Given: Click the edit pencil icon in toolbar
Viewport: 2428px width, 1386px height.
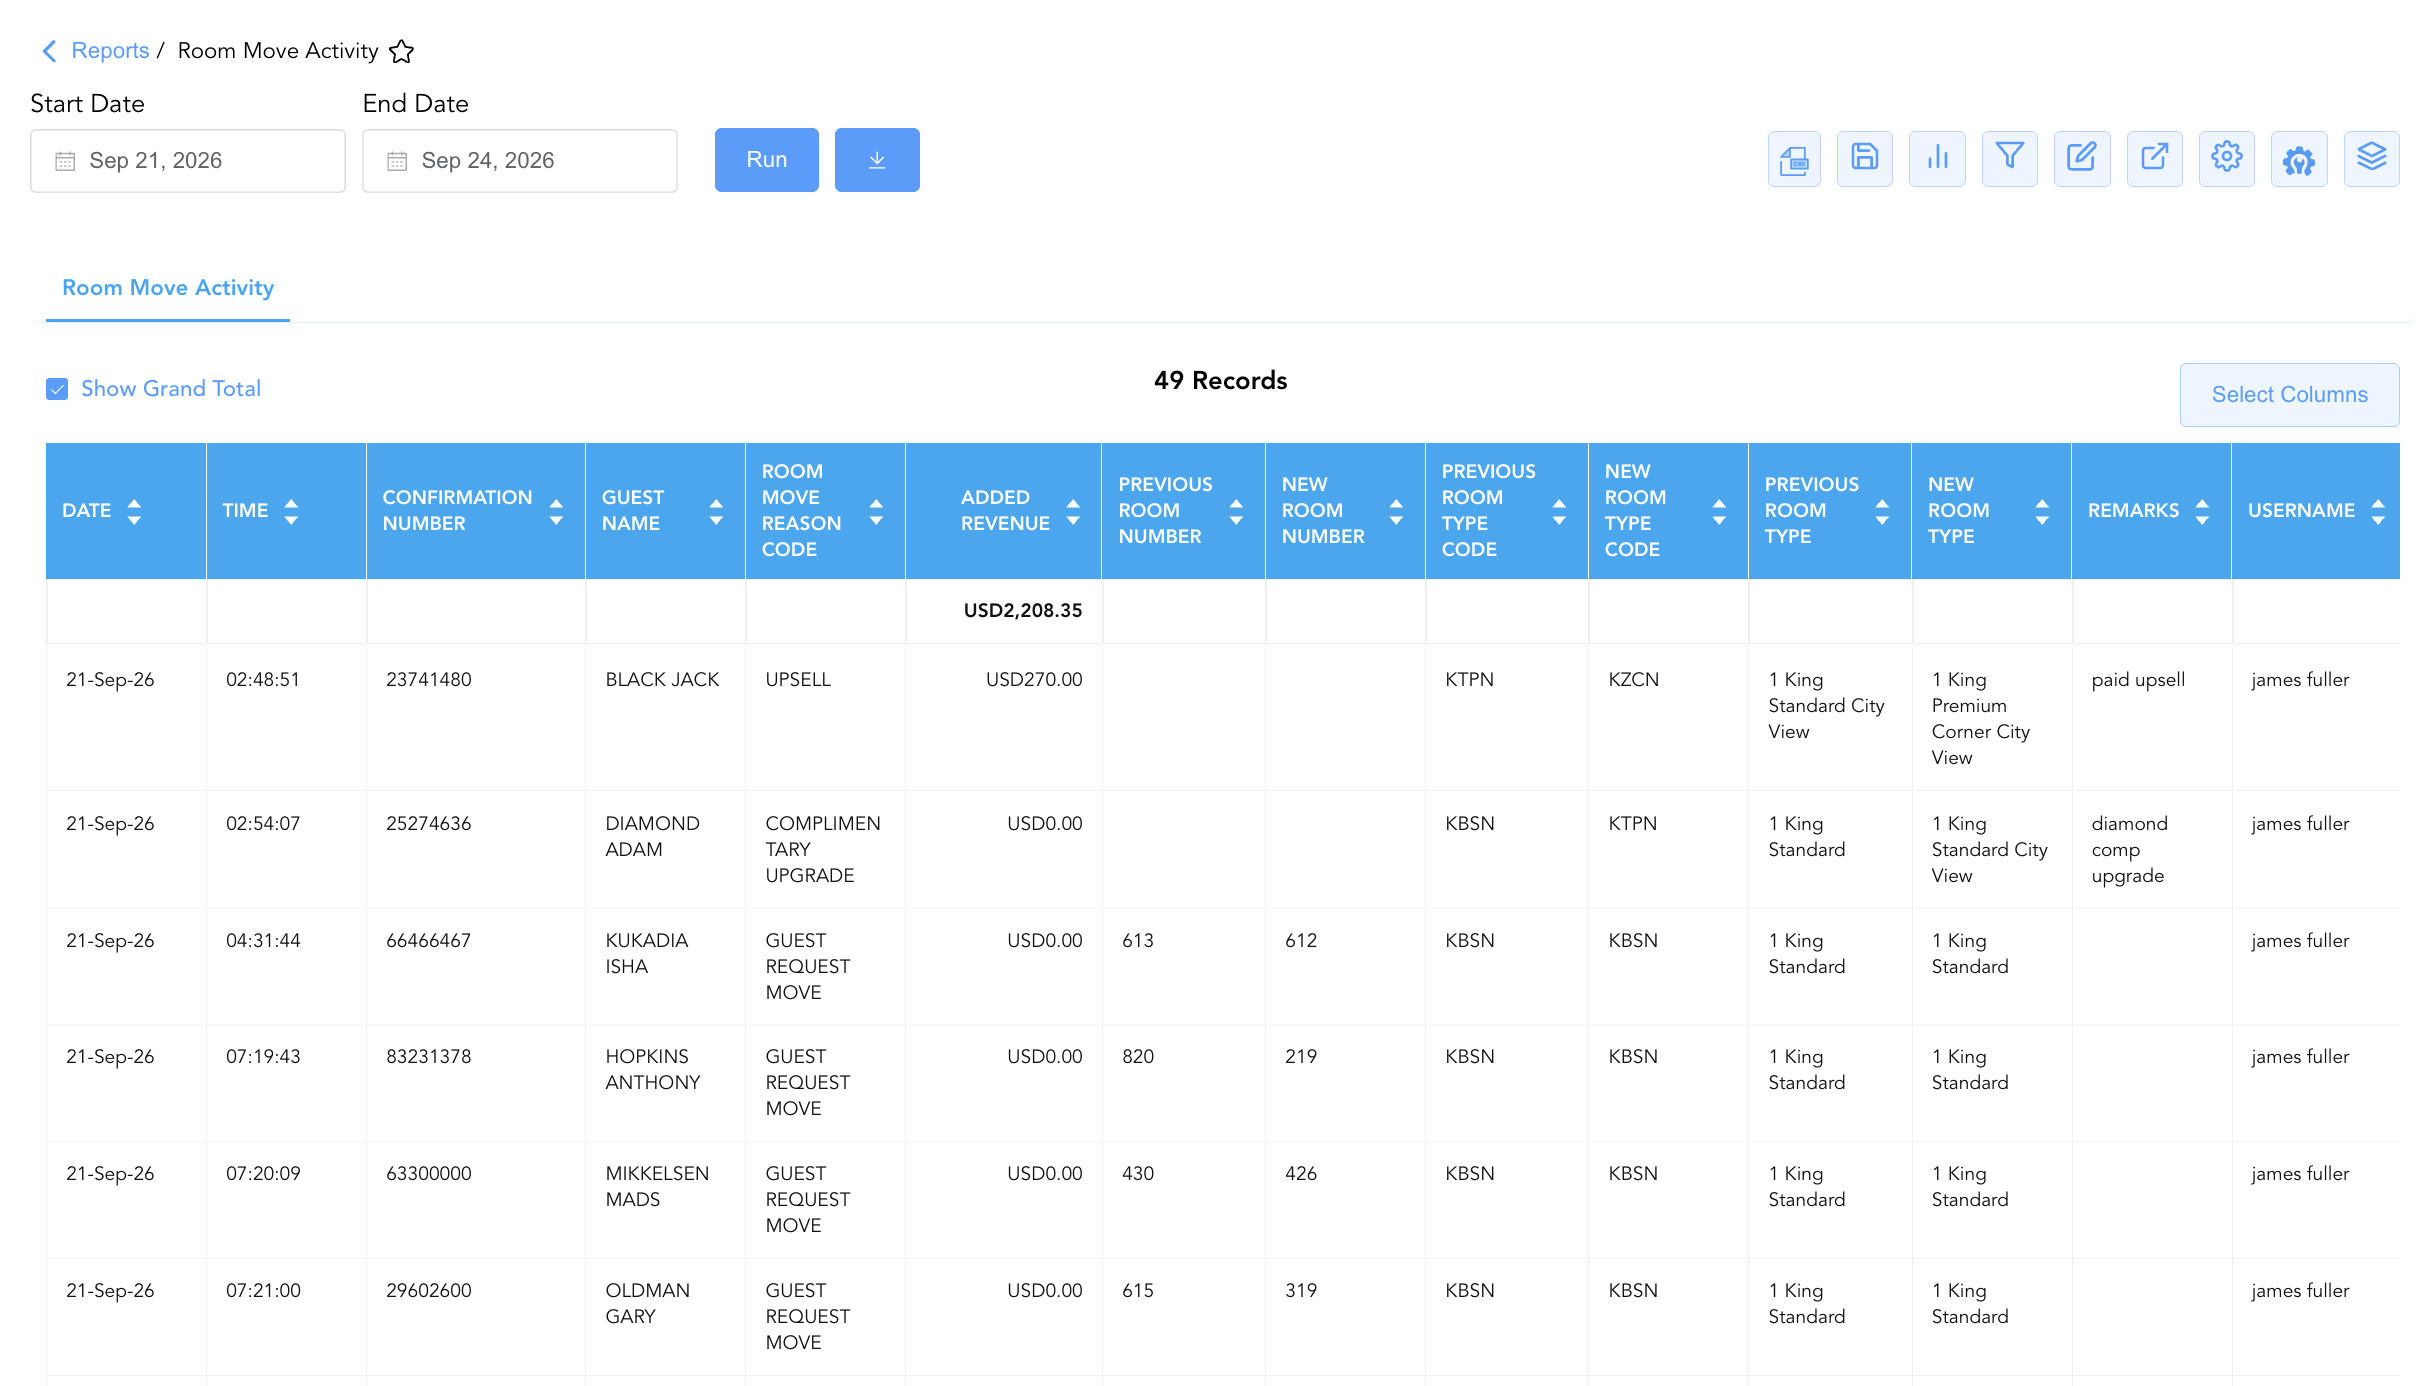Looking at the screenshot, I should coord(2082,159).
